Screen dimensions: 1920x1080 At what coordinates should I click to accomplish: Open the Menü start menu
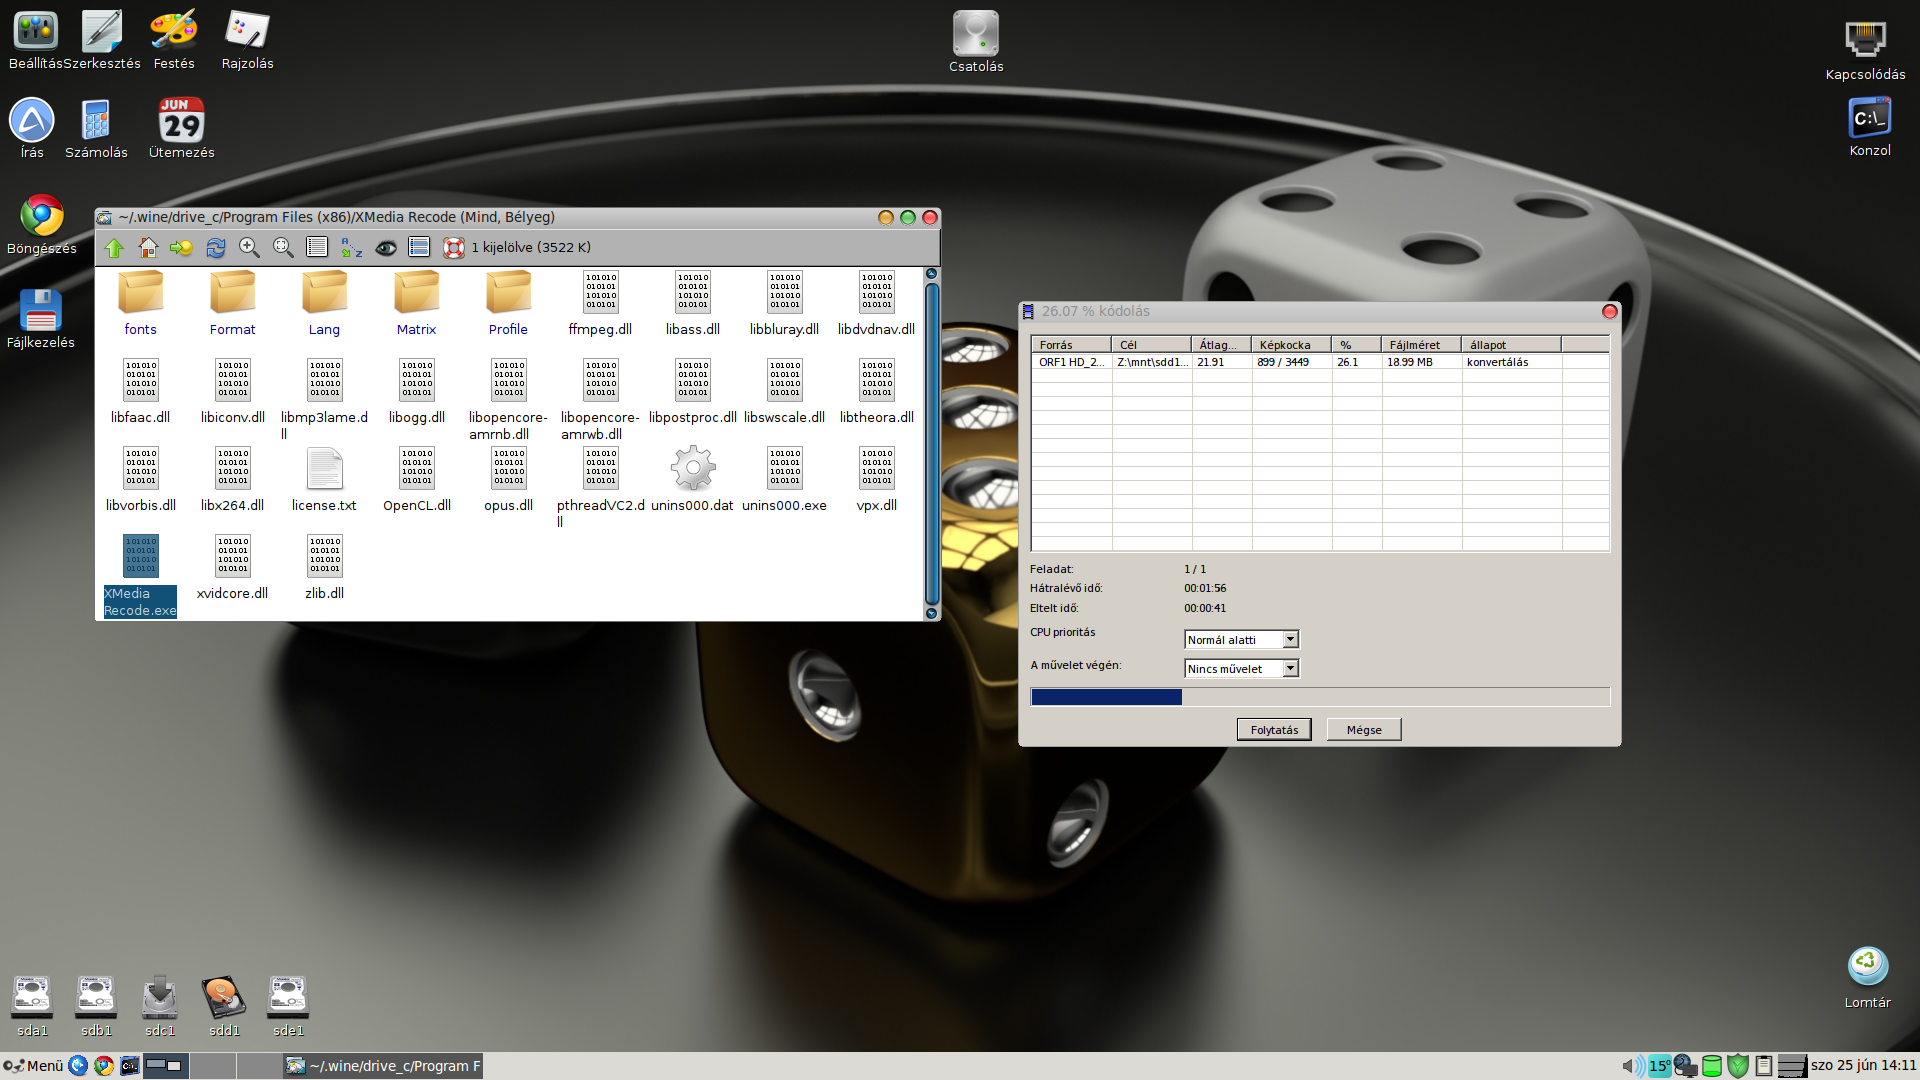click(x=33, y=1066)
